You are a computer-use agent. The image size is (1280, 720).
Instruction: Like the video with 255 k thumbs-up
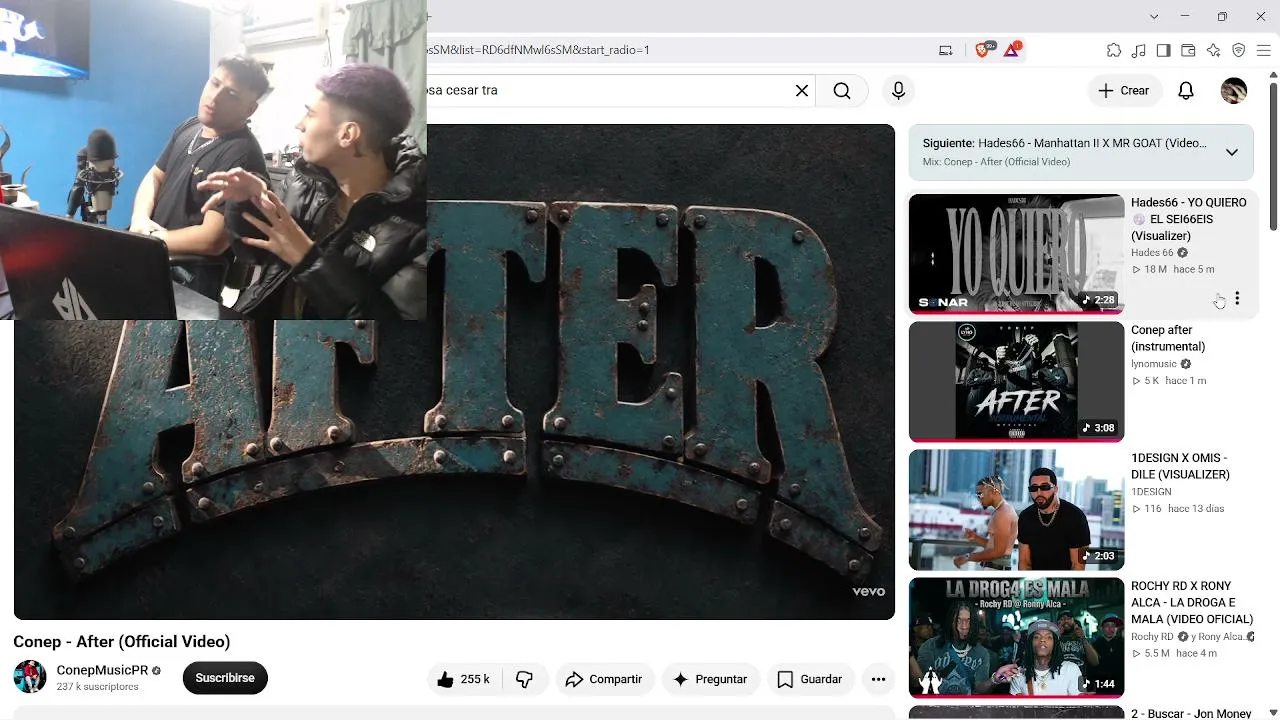point(463,679)
